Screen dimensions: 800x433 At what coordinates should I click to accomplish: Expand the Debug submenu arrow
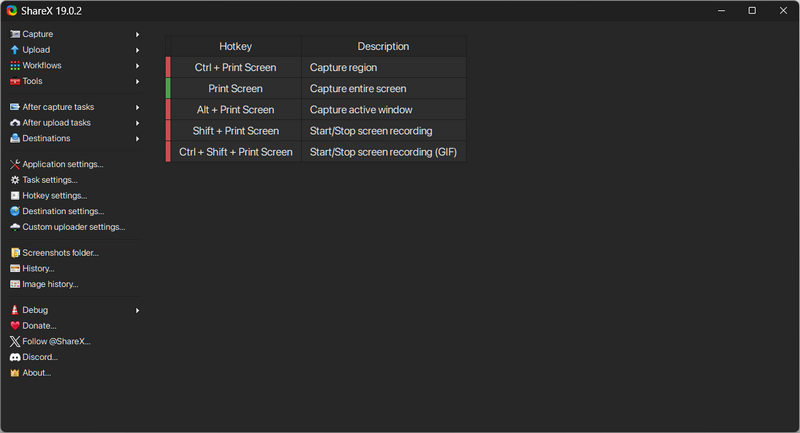tap(137, 310)
